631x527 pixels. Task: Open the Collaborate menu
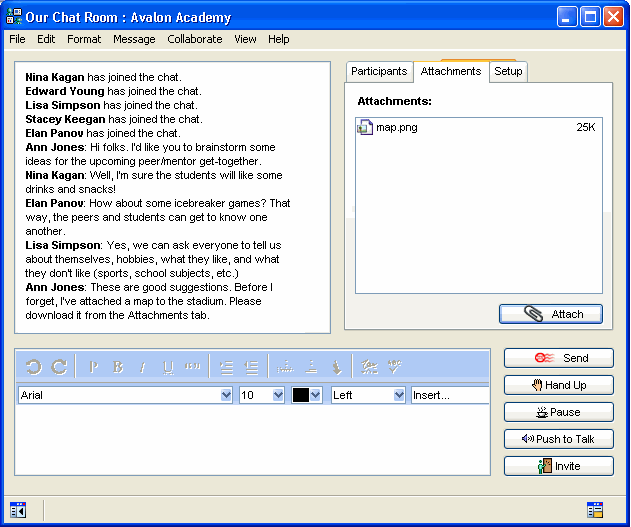(x=194, y=39)
